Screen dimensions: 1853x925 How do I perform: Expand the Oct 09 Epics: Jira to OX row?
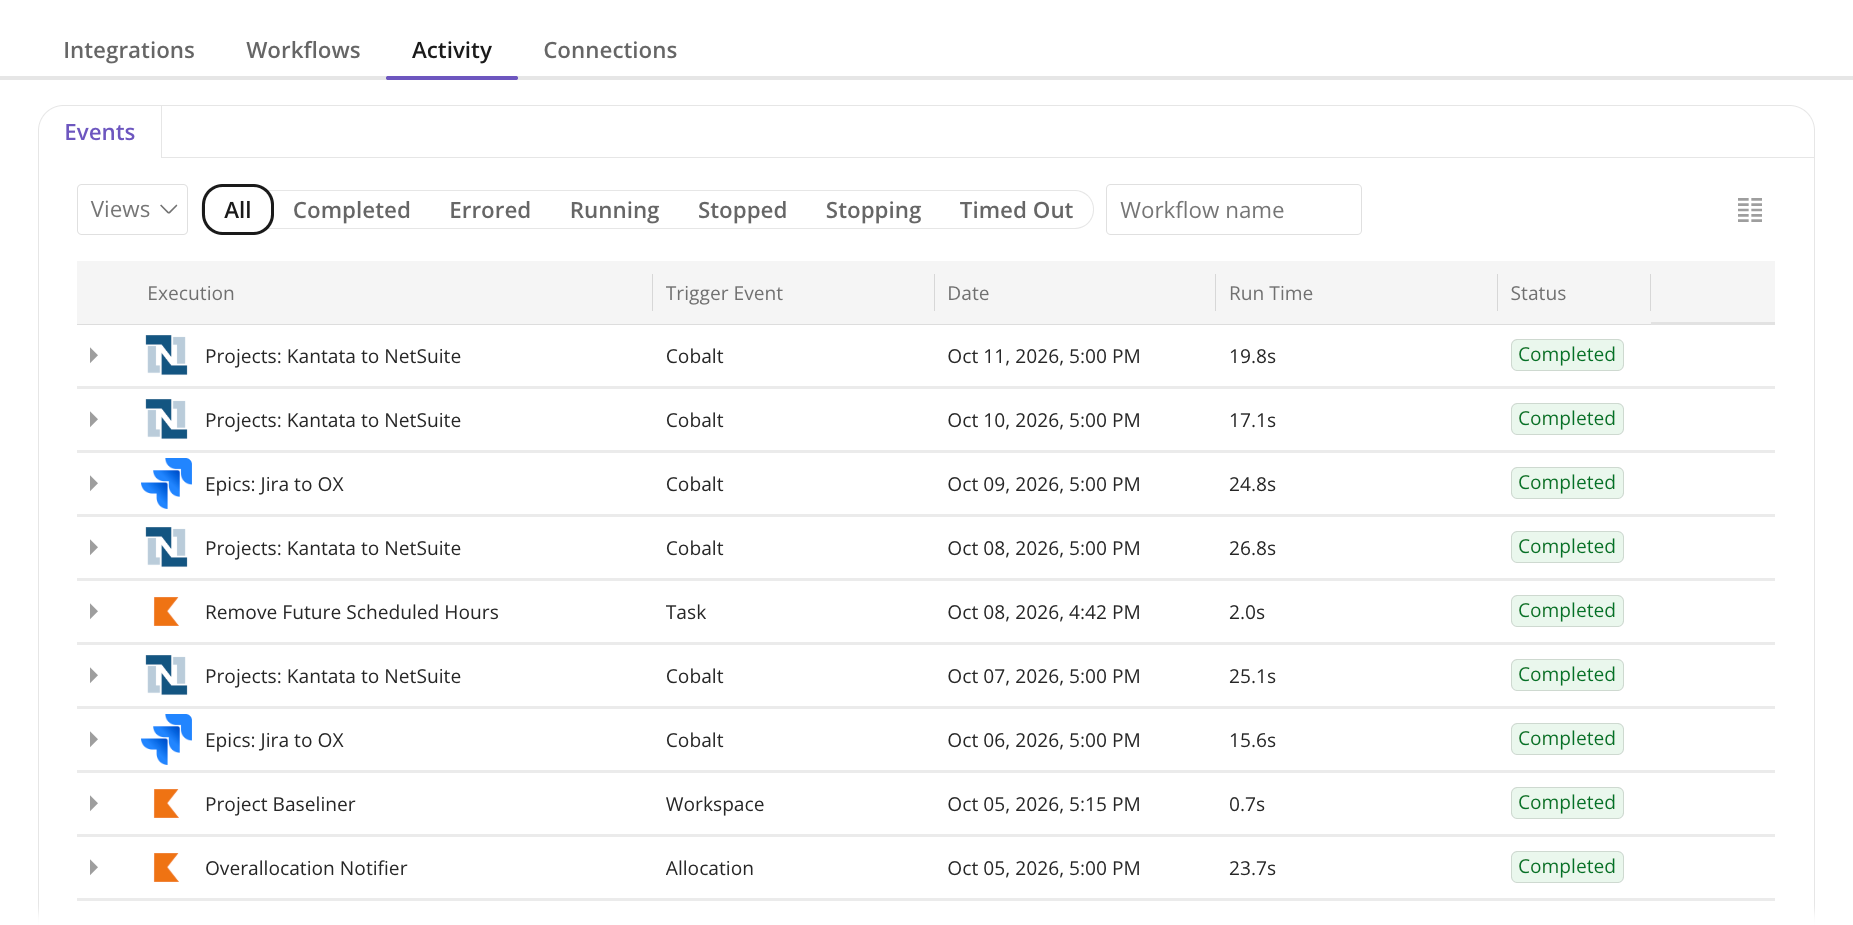pyautogui.click(x=93, y=484)
